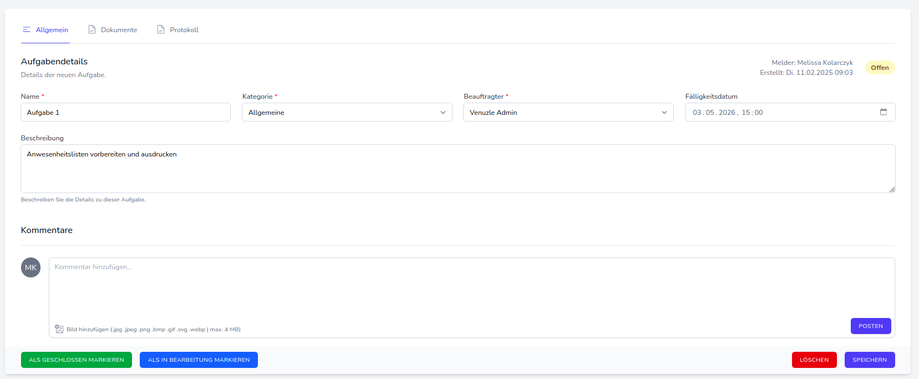Click the Kommentar hinzufügen text box
This screenshot has width=919, height=379.
pos(472,298)
